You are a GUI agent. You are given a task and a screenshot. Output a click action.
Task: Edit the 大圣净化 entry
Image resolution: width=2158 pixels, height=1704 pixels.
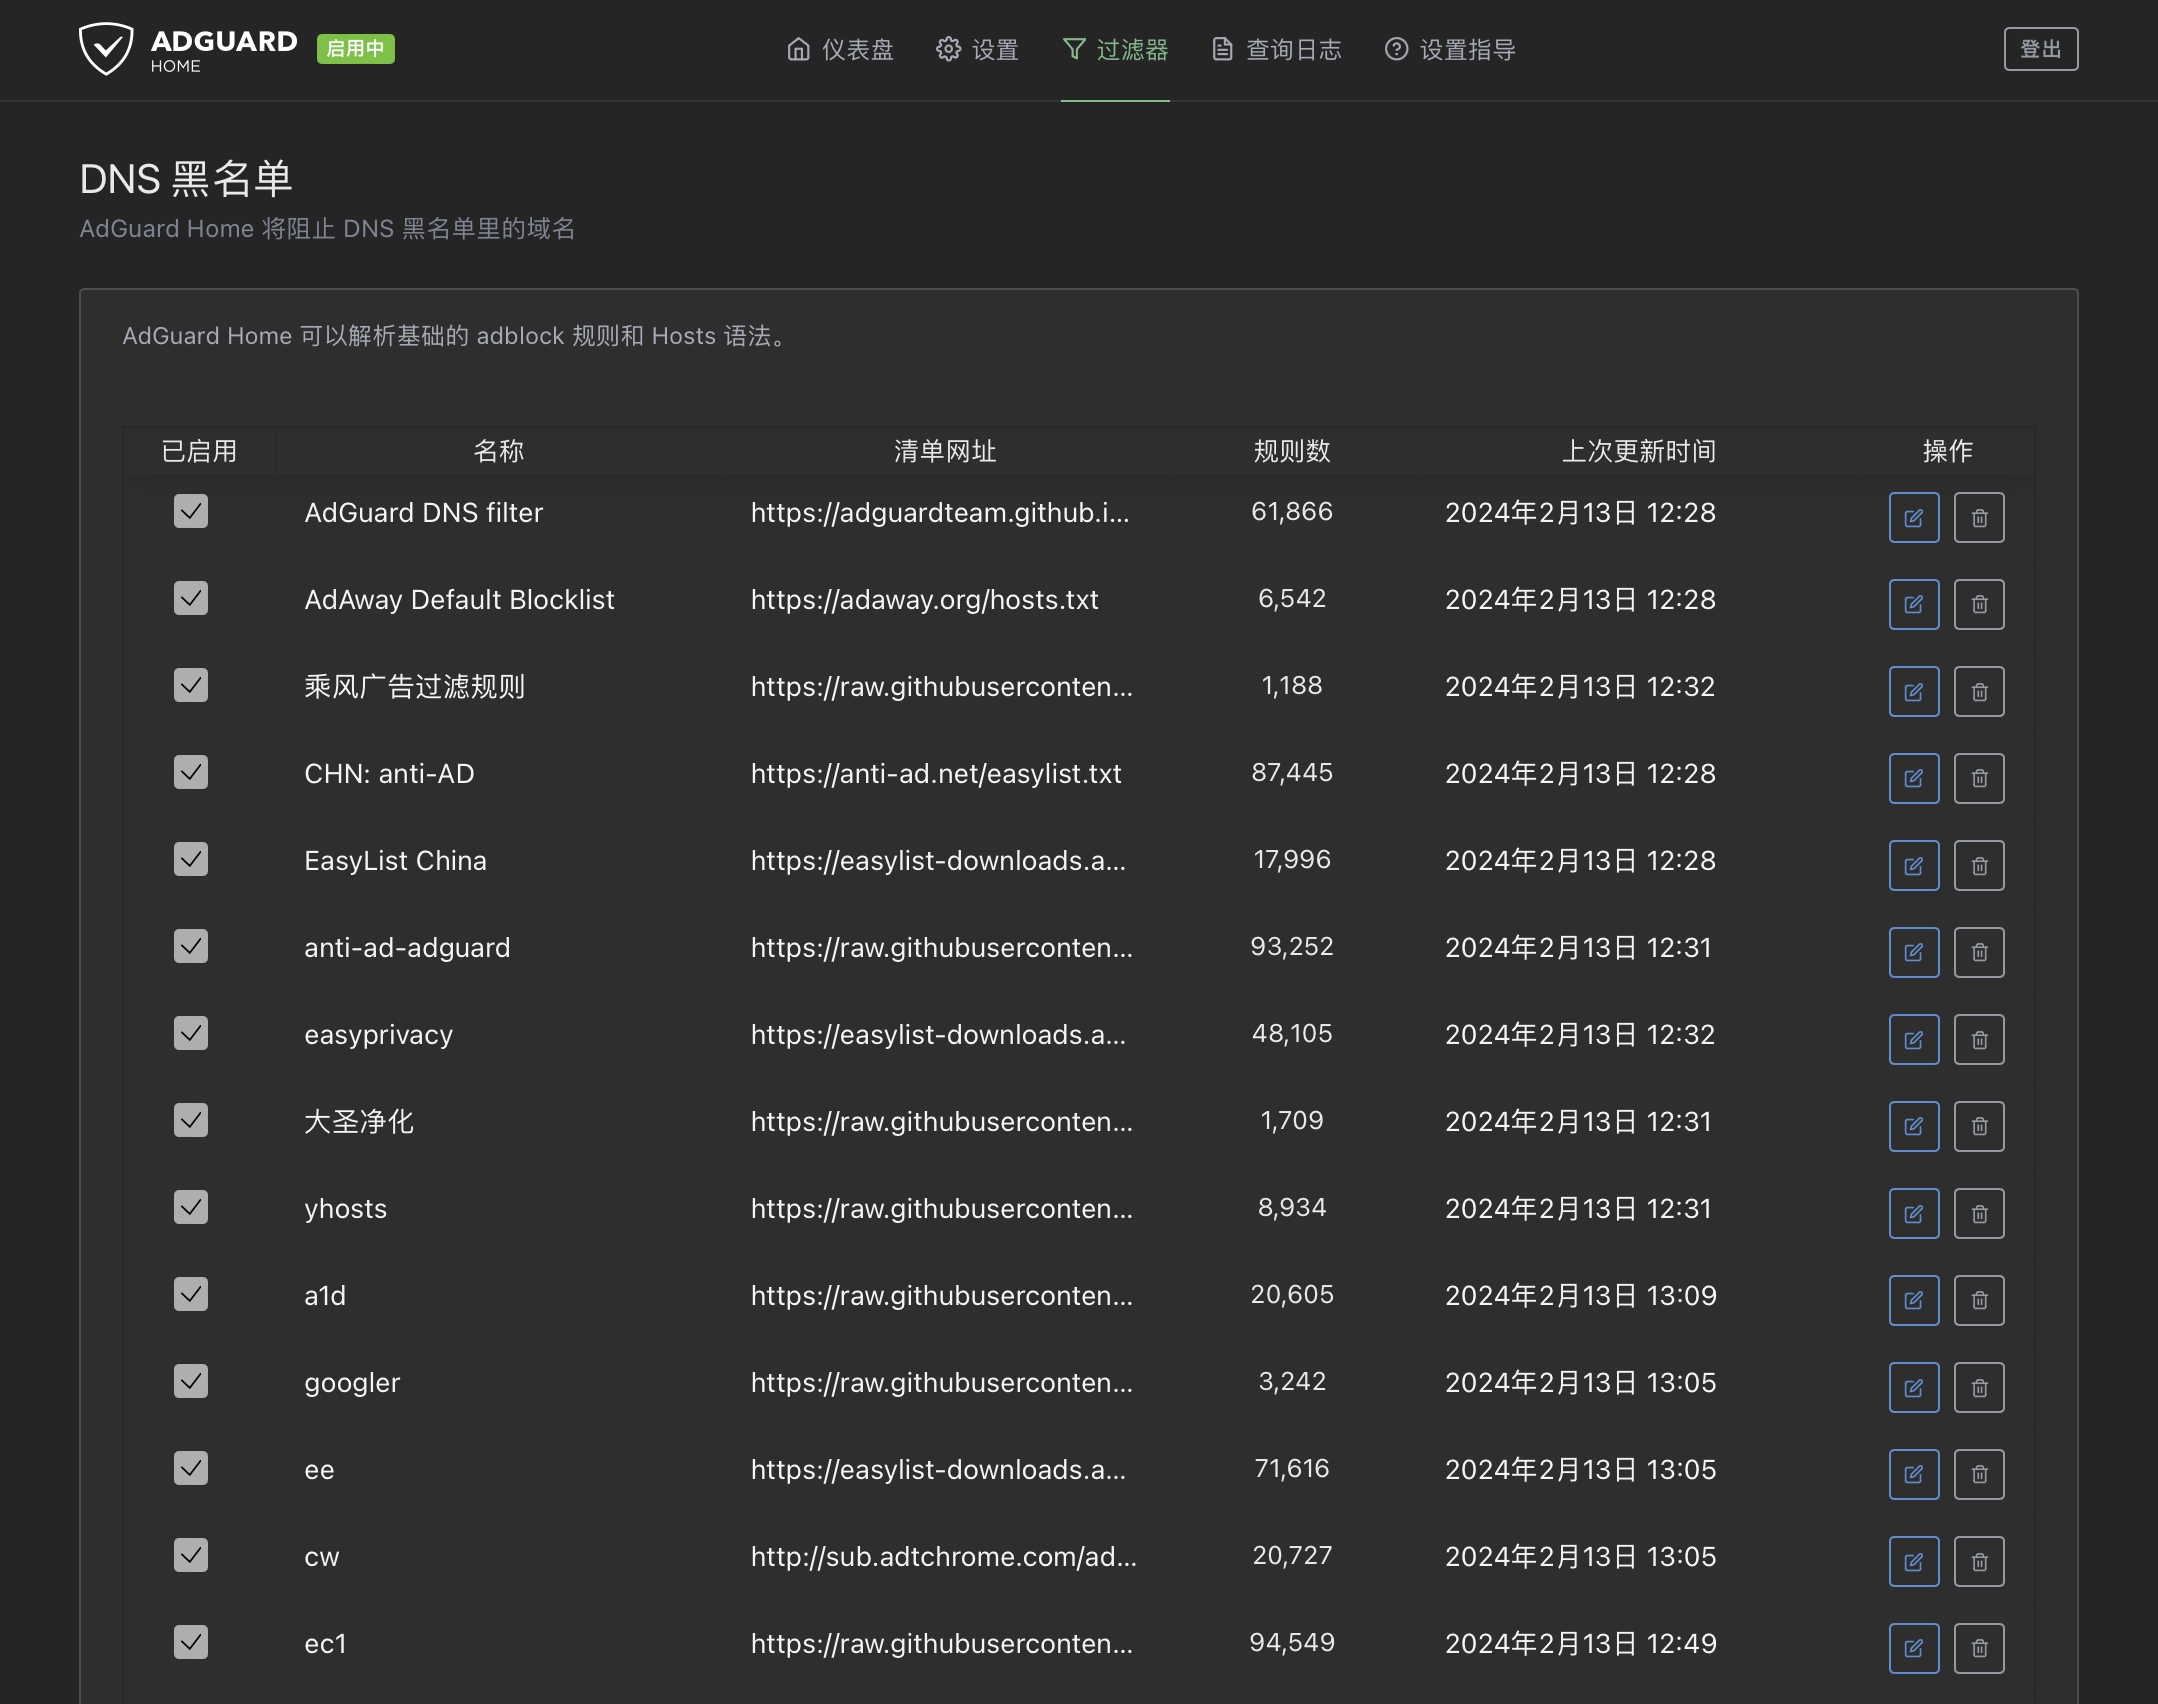[x=1913, y=1126]
